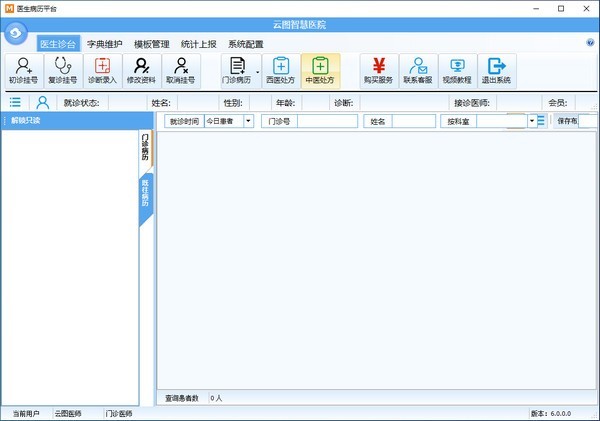The height and width of the screenshot is (421, 600).
Task: Open the 统计上报 menu tab
Action: coord(199,44)
